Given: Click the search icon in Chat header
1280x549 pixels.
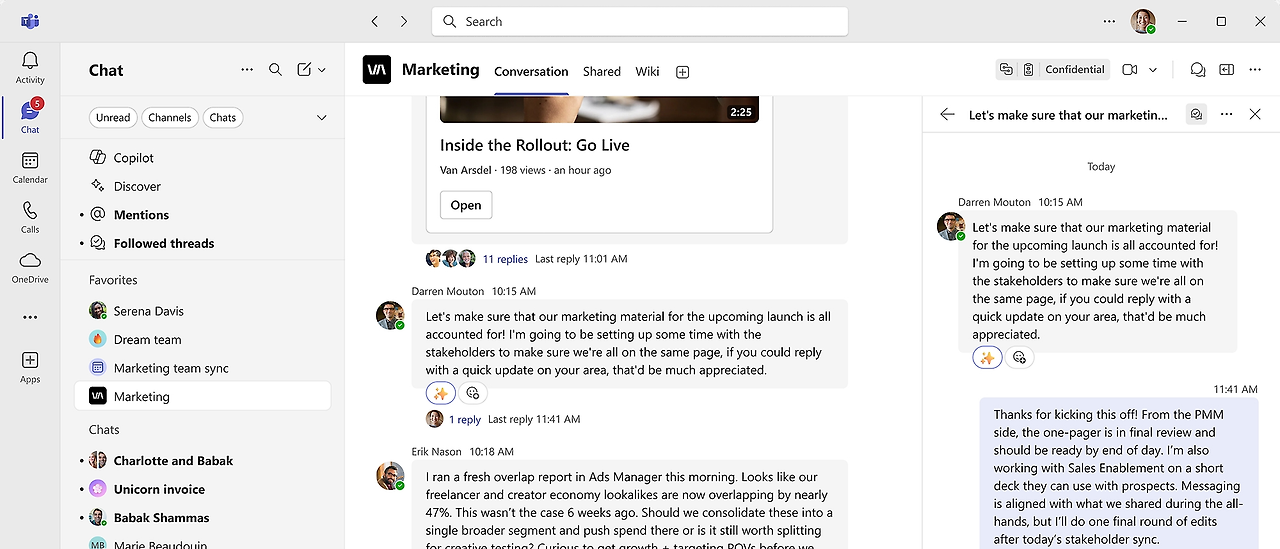Looking at the screenshot, I should (275, 70).
